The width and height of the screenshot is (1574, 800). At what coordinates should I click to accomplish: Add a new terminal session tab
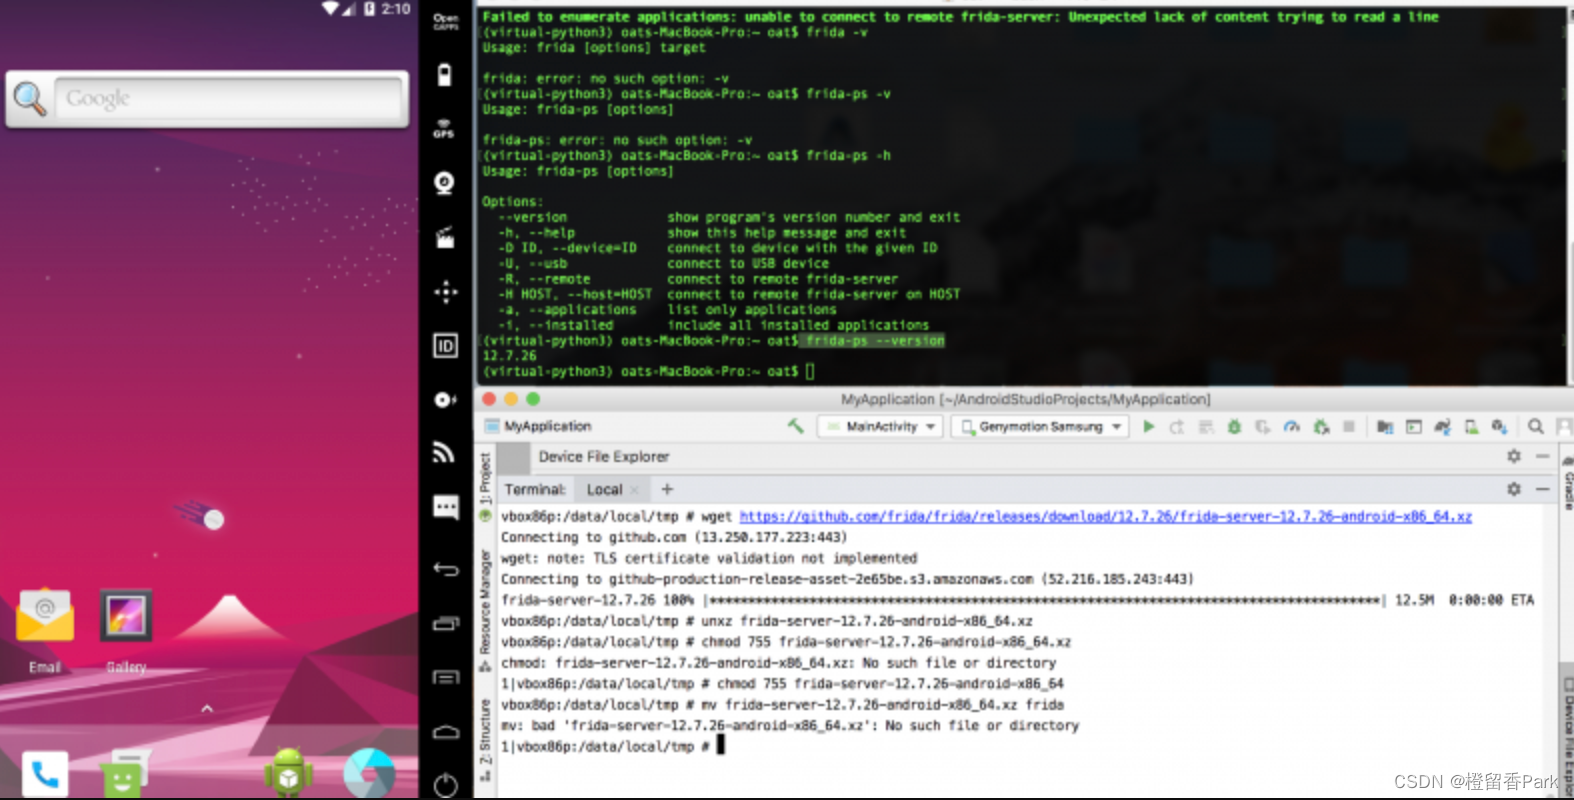[x=667, y=489]
